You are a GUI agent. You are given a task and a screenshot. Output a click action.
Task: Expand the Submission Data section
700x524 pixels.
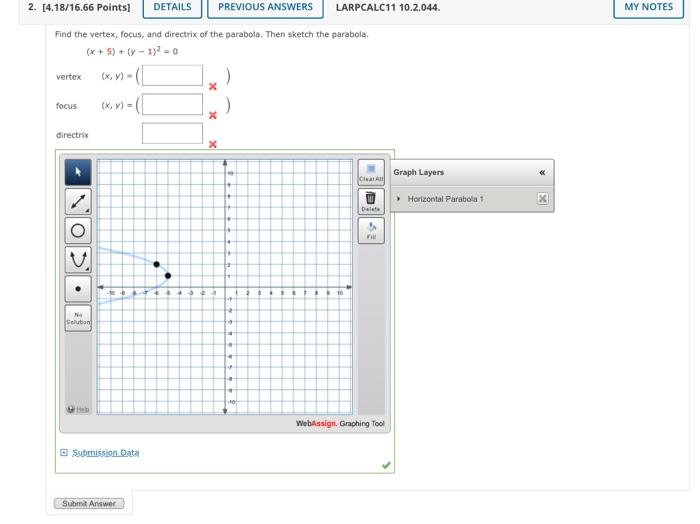tap(64, 453)
